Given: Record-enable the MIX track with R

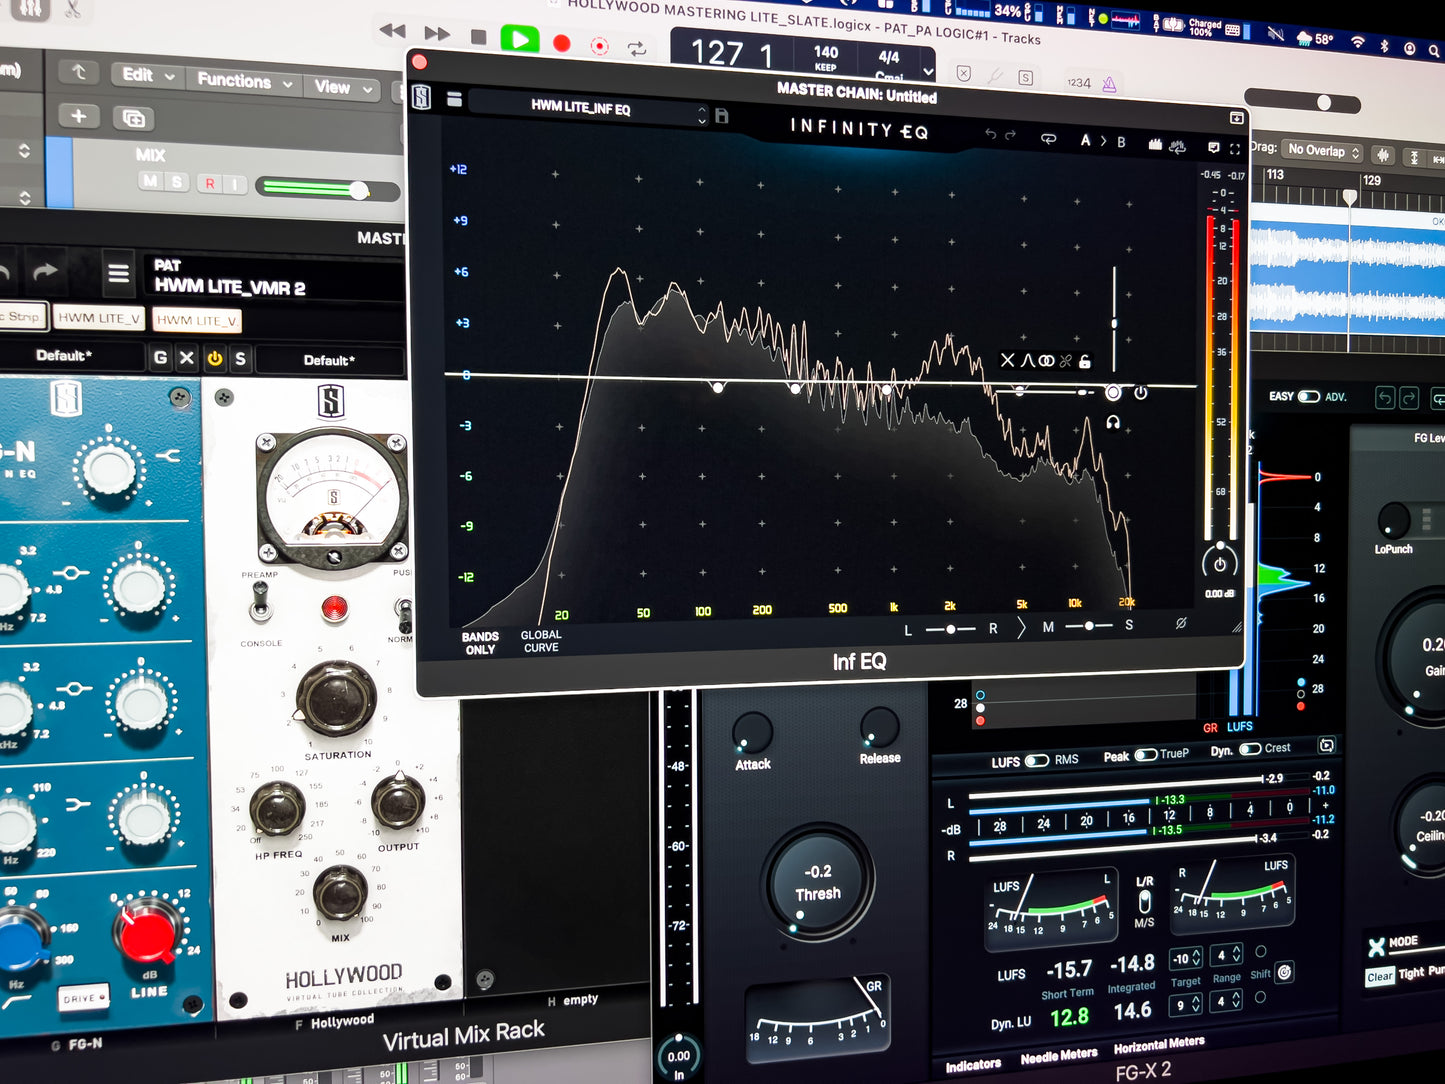Looking at the screenshot, I should pyautogui.click(x=210, y=183).
